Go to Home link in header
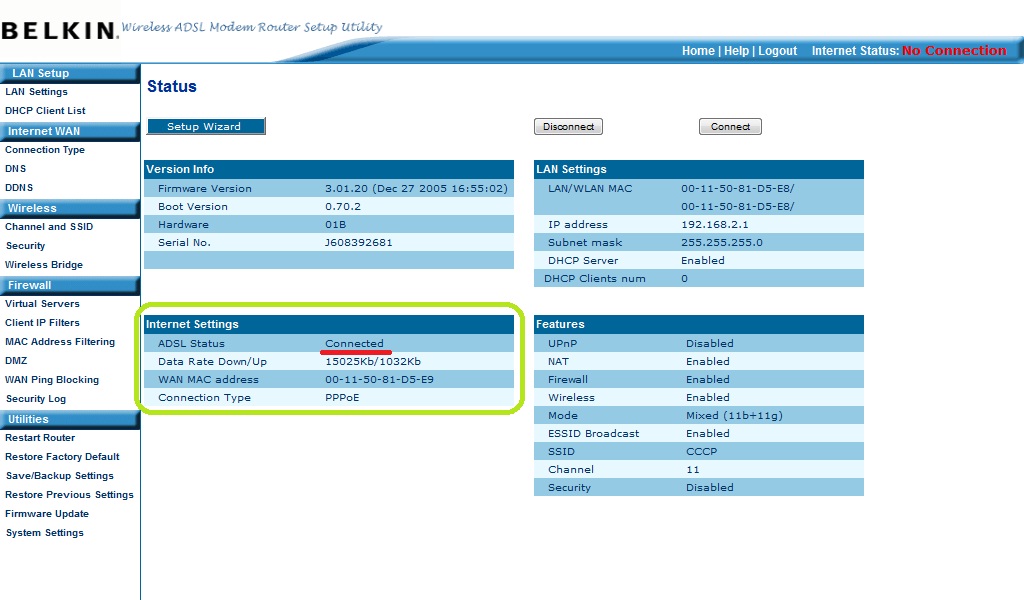The height and width of the screenshot is (600, 1024). click(x=698, y=51)
